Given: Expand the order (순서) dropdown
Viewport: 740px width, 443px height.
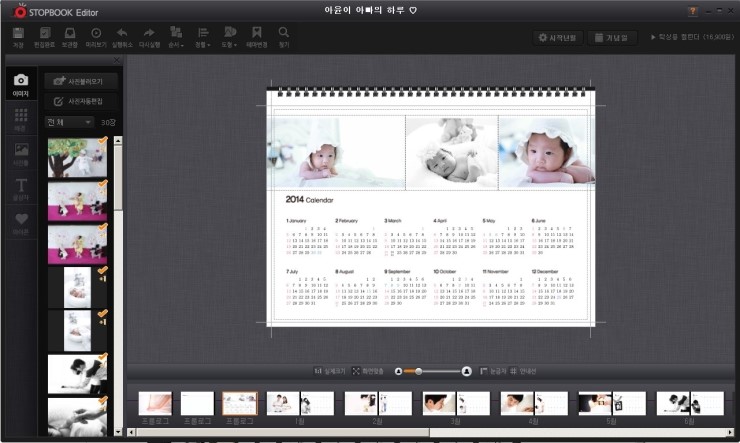Looking at the screenshot, I should click(x=176, y=36).
